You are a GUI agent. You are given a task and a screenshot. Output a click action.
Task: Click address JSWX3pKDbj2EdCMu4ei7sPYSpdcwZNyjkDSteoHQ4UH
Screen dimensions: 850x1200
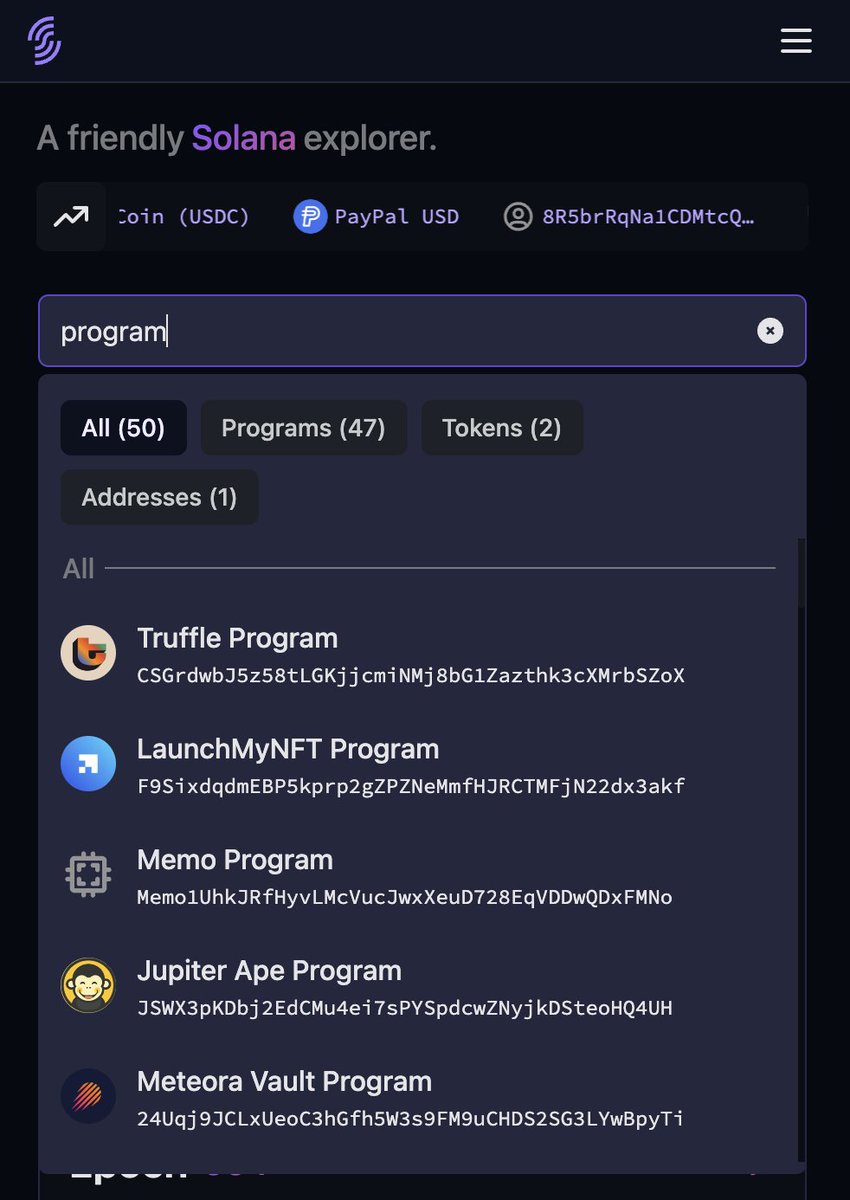404,1008
